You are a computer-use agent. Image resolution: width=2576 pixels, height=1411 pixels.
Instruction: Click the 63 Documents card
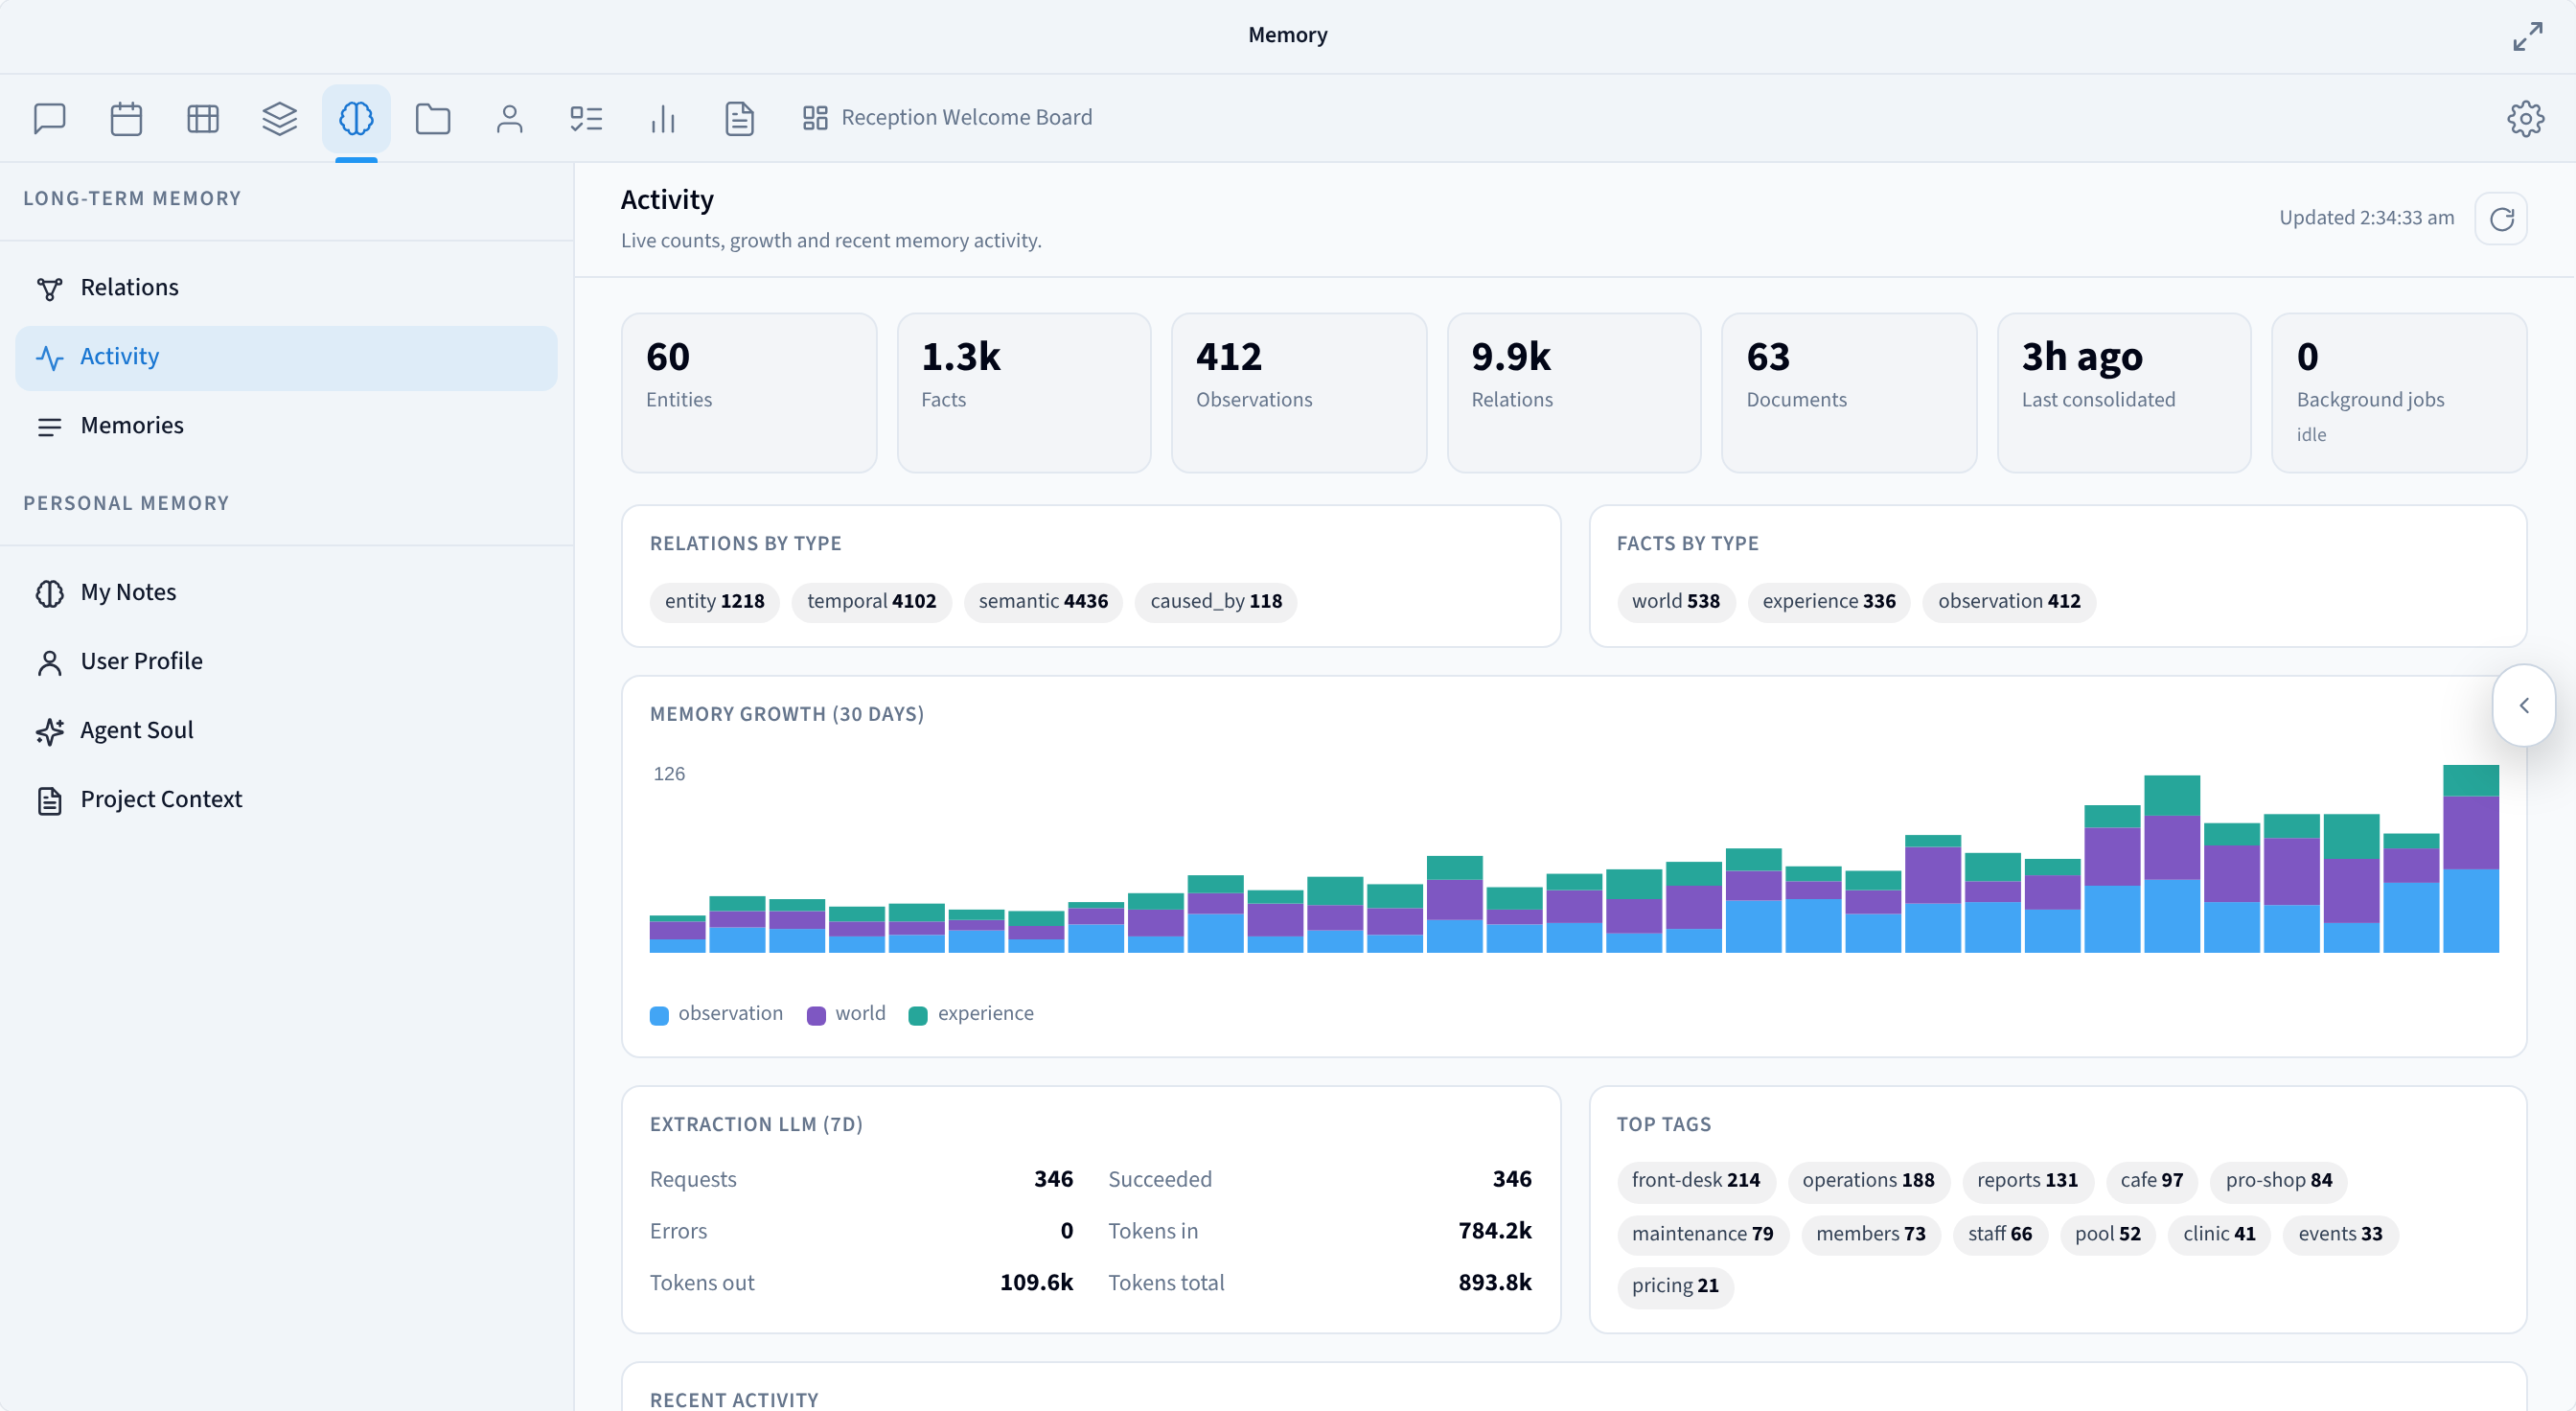click(x=1849, y=392)
